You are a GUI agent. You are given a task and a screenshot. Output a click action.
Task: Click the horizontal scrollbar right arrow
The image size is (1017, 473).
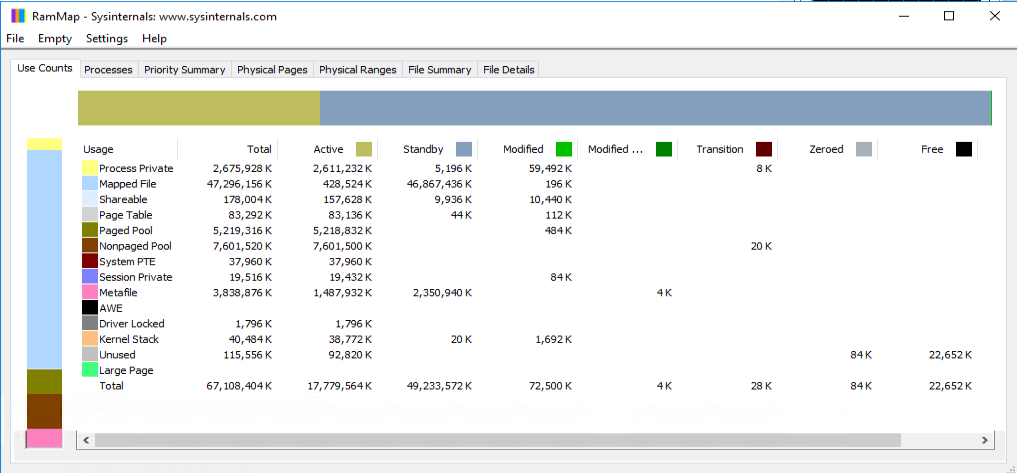point(985,440)
